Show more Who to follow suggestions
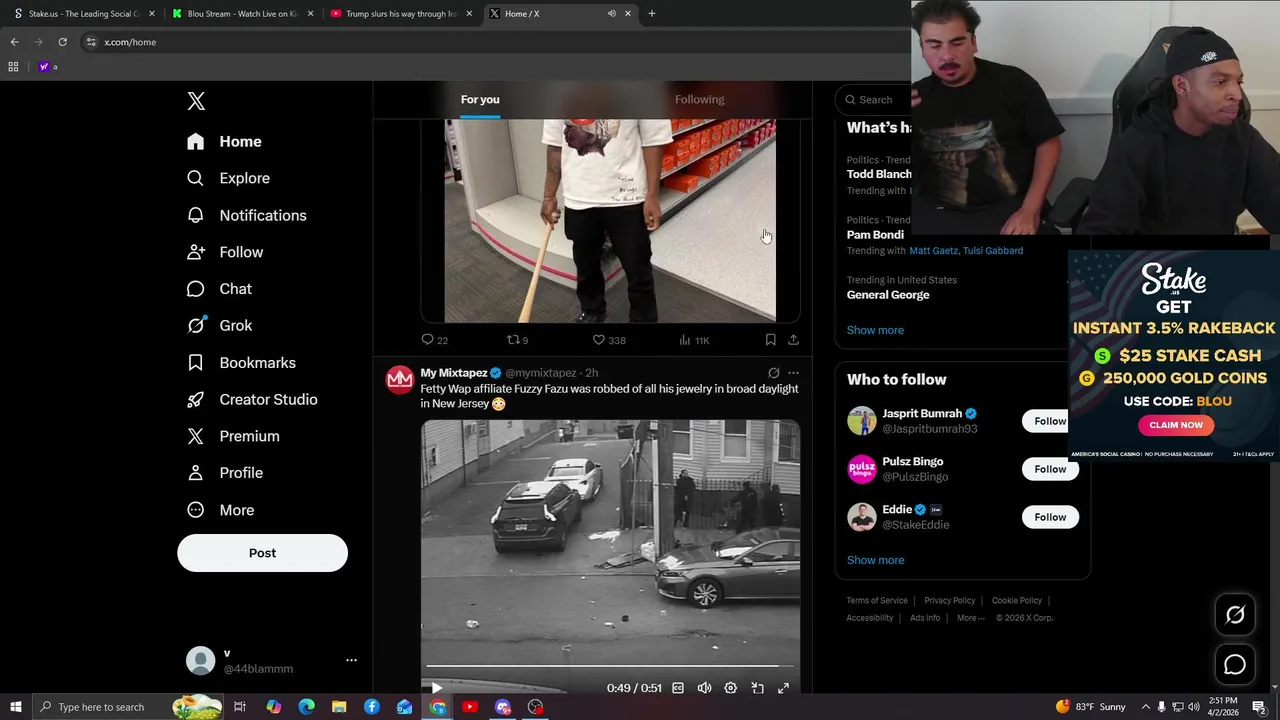Viewport: 1280px width, 720px height. click(875, 560)
